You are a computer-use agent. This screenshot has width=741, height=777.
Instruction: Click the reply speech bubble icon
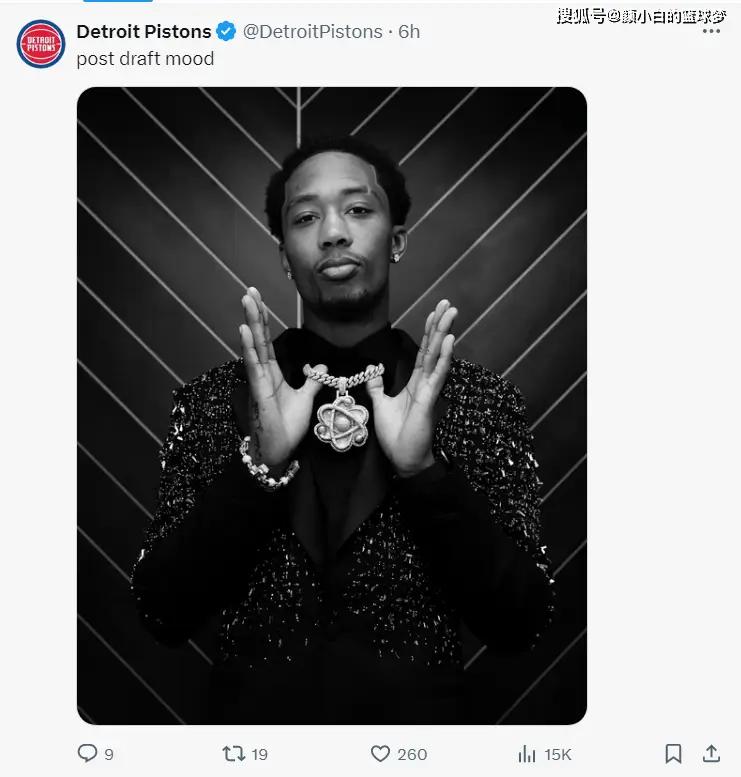point(87,753)
